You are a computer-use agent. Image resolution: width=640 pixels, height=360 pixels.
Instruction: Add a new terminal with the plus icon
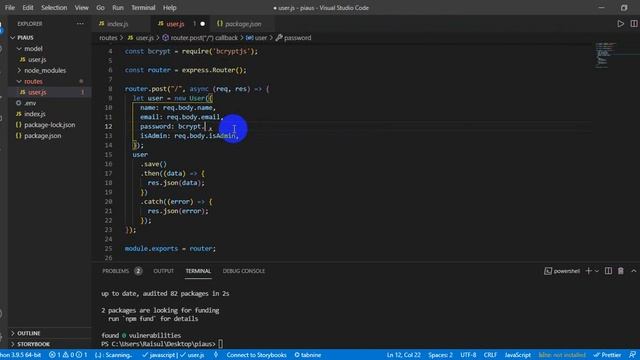(589, 271)
